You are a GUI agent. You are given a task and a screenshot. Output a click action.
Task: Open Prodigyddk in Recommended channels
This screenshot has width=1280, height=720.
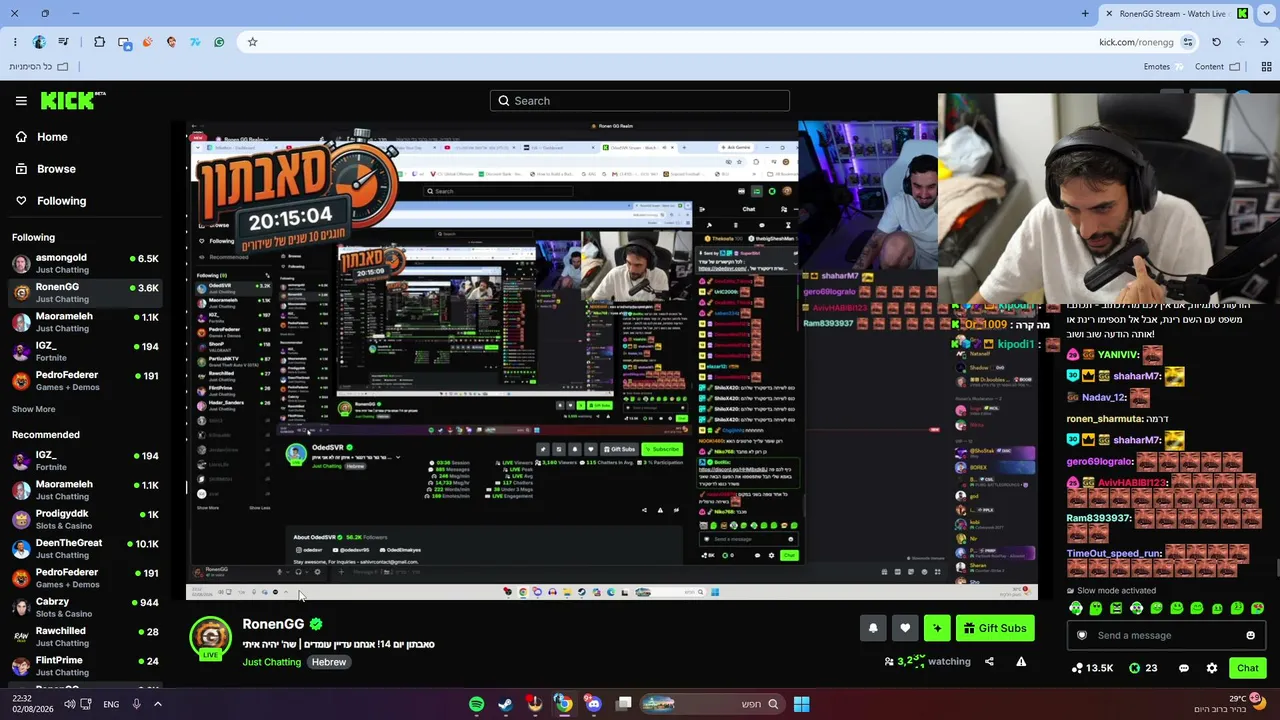(x=85, y=520)
